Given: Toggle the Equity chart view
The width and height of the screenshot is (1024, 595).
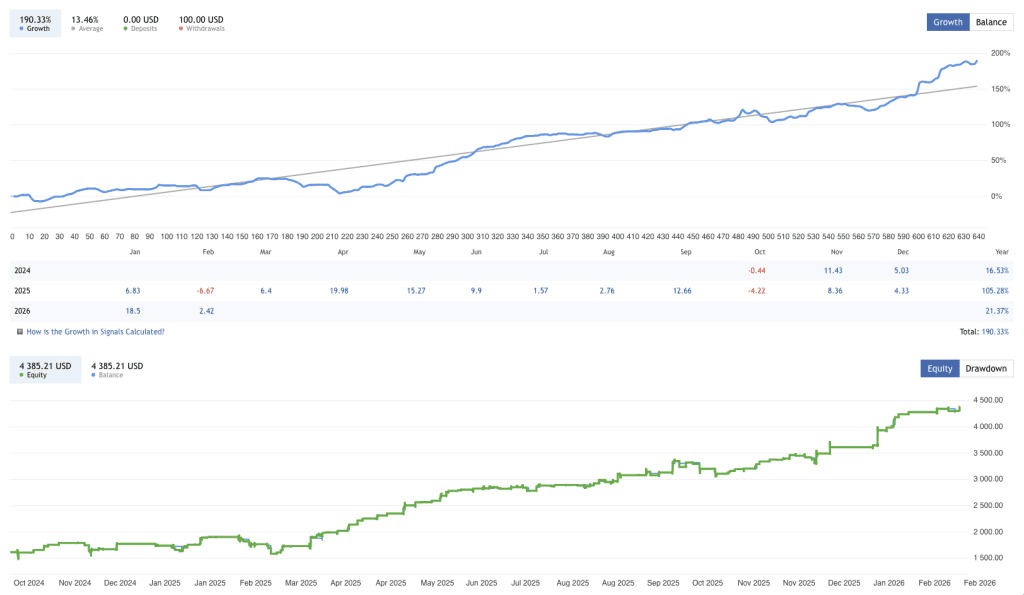Looking at the screenshot, I should point(939,368).
